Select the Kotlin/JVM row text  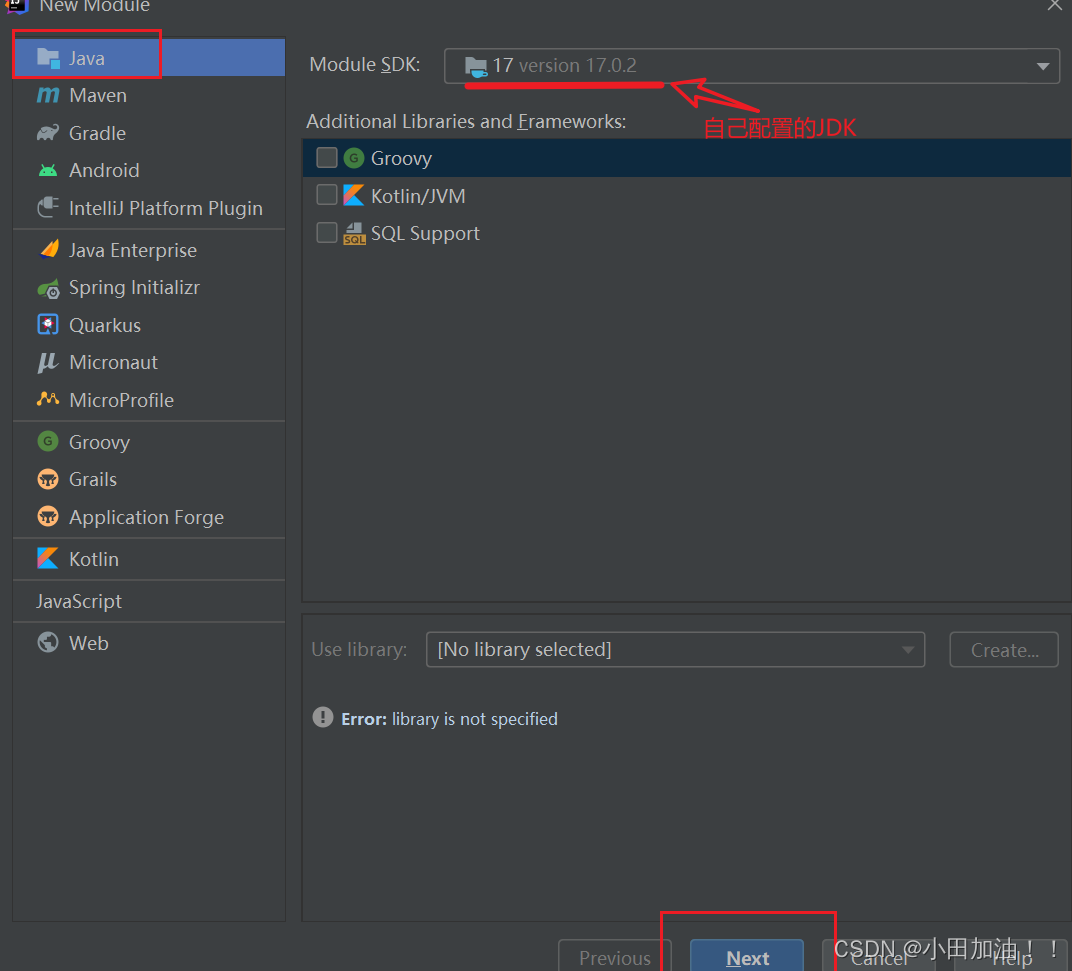[x=418, y=196]
